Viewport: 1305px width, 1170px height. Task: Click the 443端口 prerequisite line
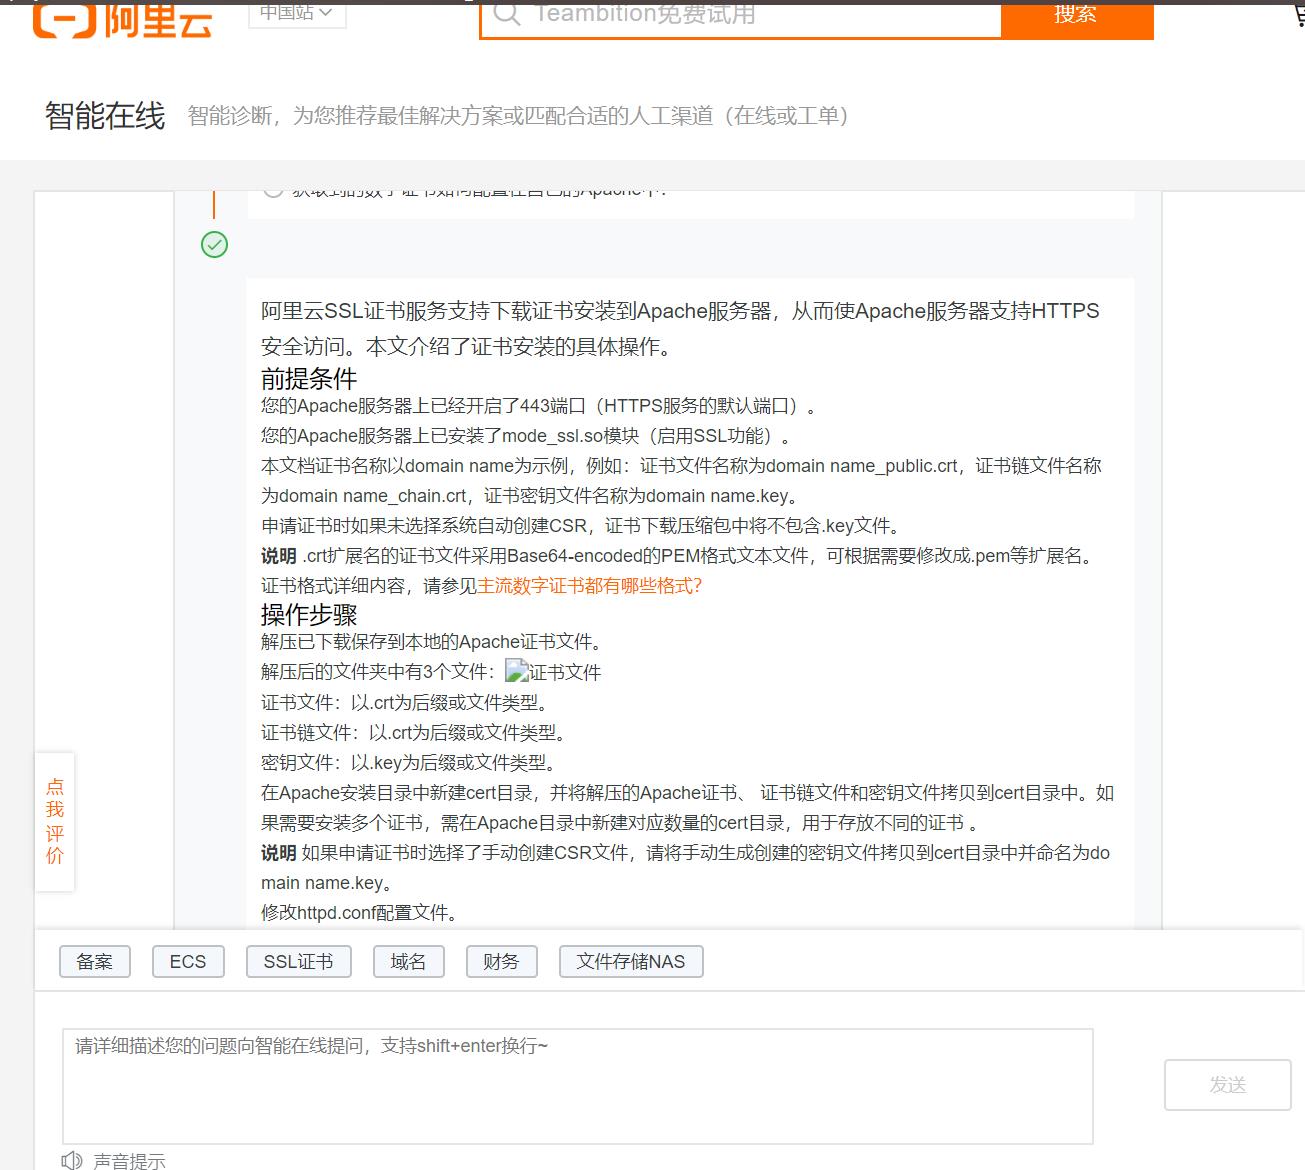pyautogui.click(x=539, y=406)
